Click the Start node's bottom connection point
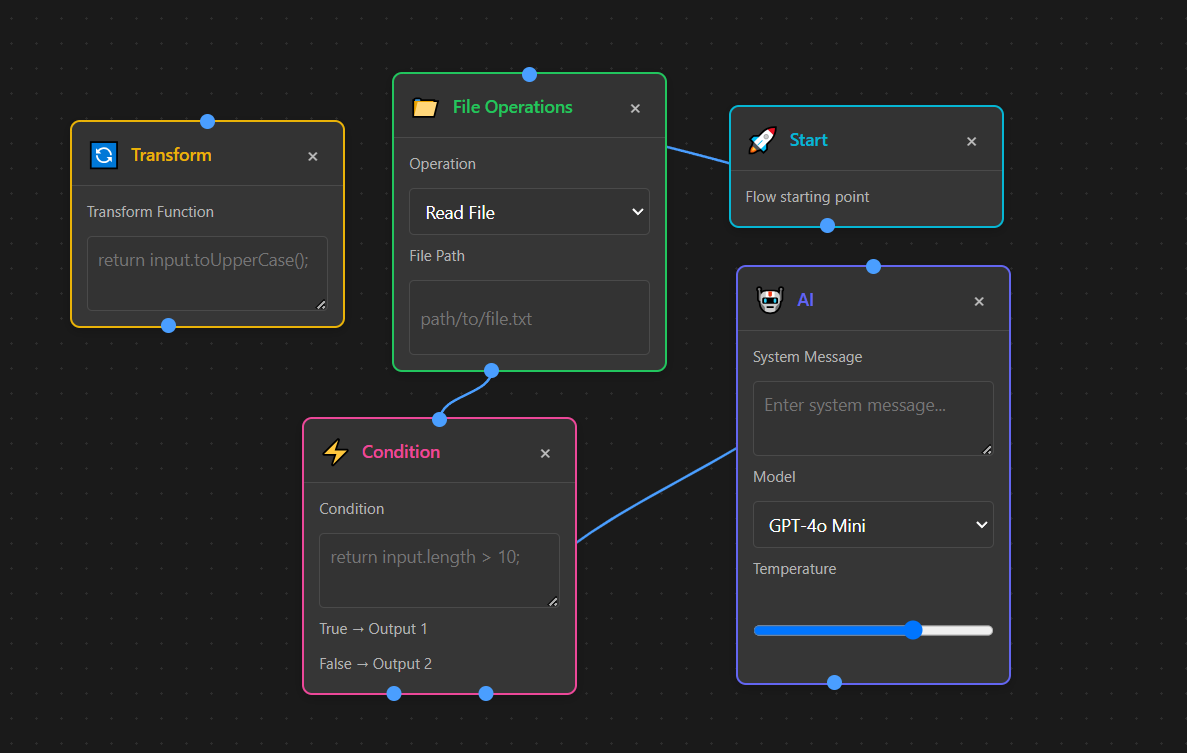This screenshot has width=1187, height=753. point(827,225)
